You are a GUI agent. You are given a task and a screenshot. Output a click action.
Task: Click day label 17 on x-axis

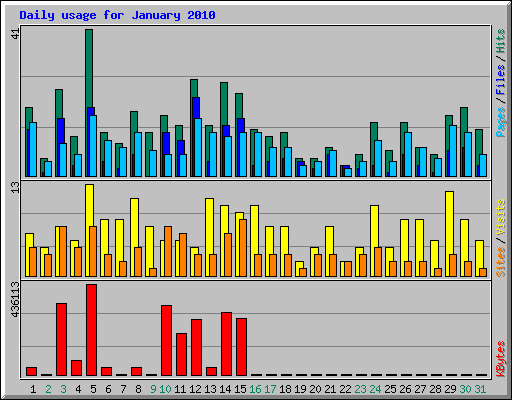pyautogui.click(x=270, y=389)
